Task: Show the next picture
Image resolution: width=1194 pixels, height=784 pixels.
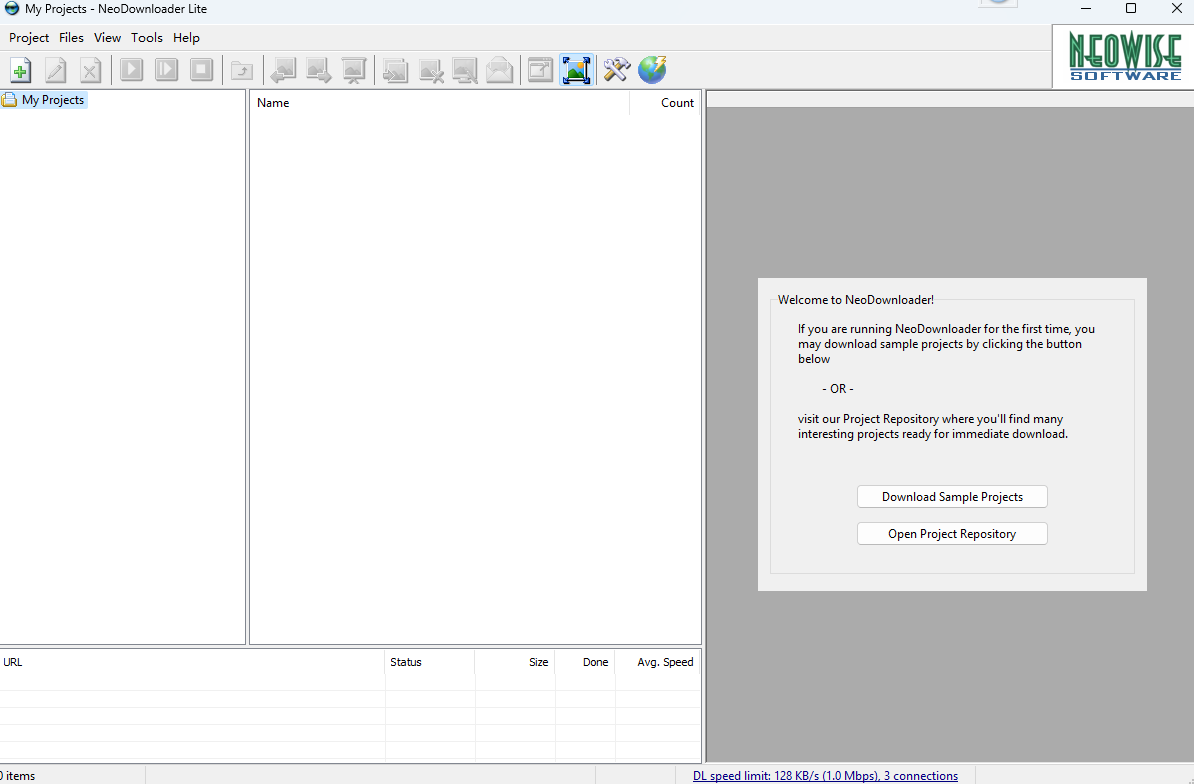Action: (x=318, y=69)
